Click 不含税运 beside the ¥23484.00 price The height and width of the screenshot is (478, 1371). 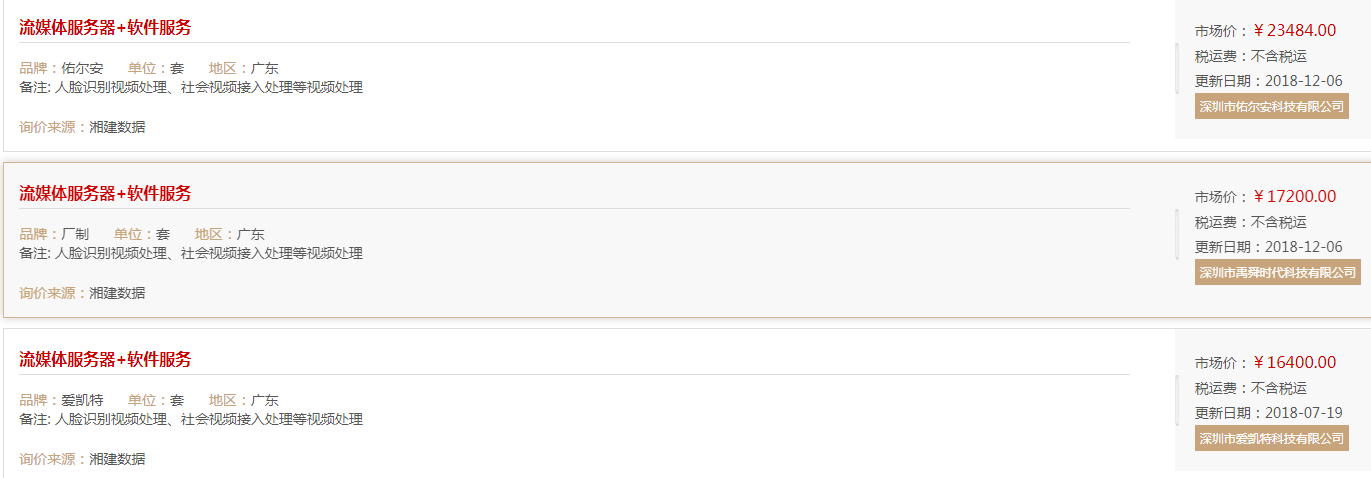(1279, 57)
